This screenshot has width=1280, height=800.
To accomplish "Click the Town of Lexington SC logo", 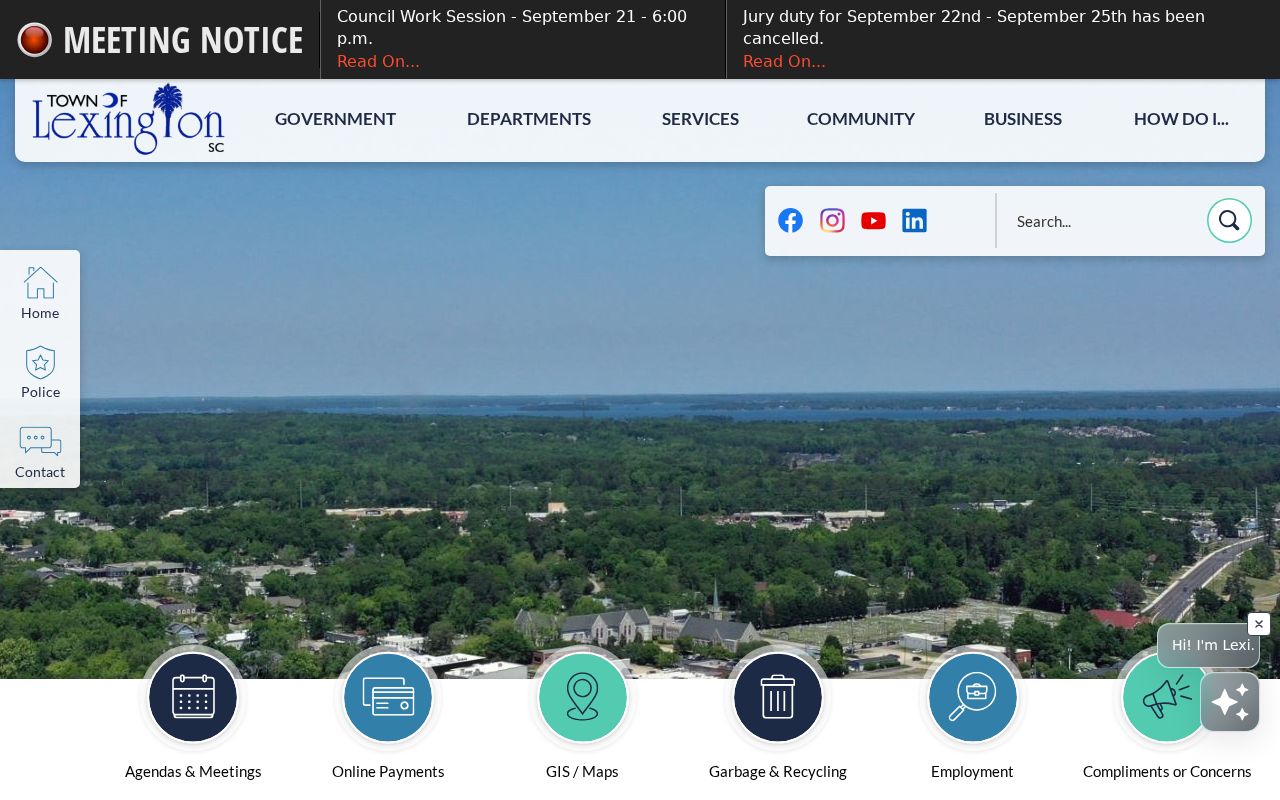I will 128,119.
